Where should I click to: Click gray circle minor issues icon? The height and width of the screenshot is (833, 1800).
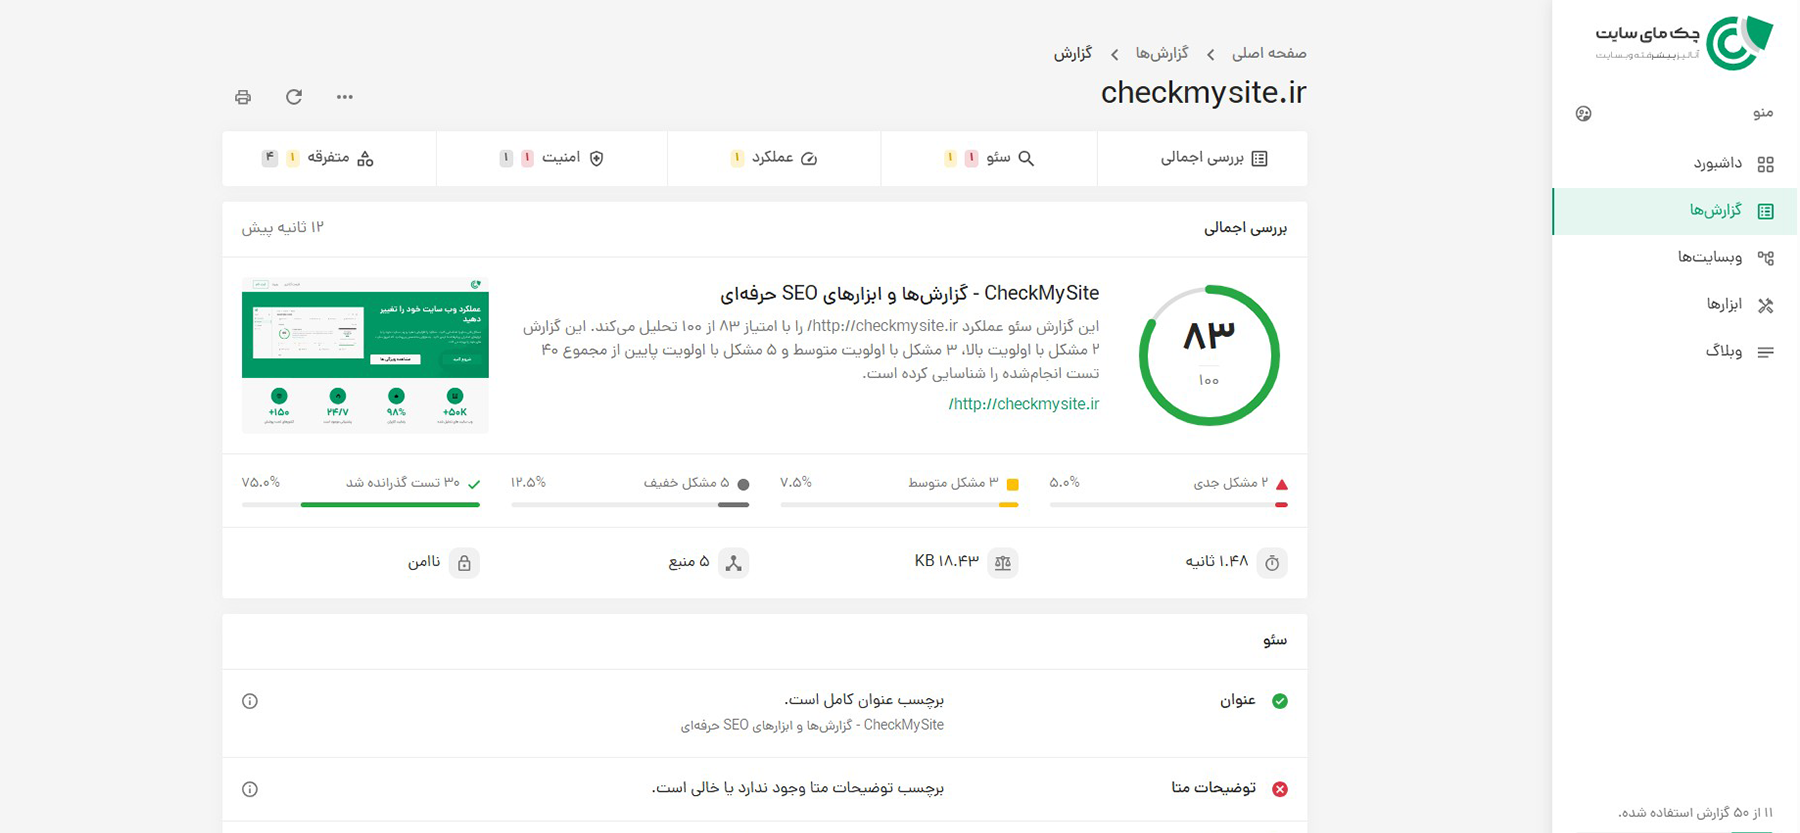pyautogui.click(x=743, y=484)
